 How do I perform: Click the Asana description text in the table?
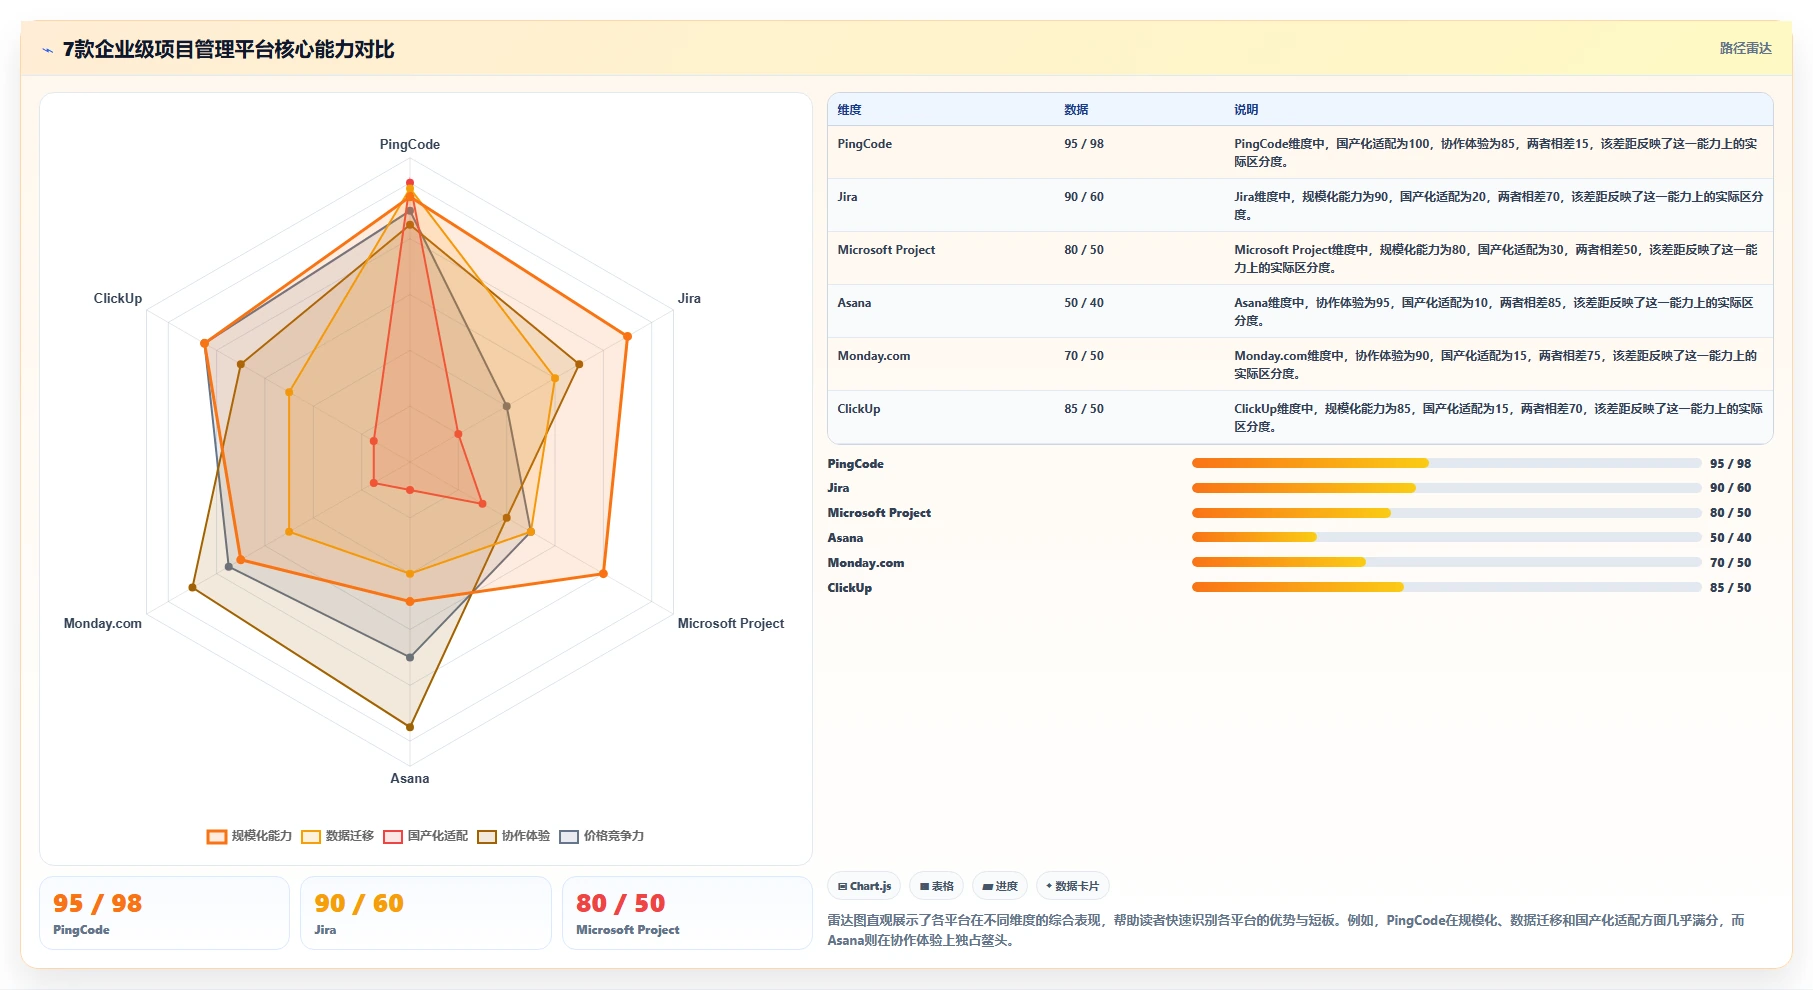pyautogui.click(x=1494, y=312)
